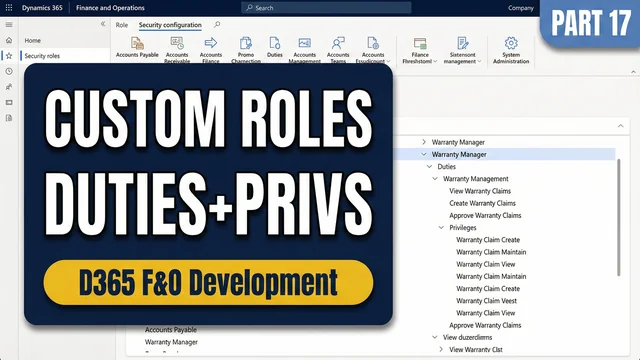
Task: Collapse the View duzerdiems node
Action: point(435,337)
